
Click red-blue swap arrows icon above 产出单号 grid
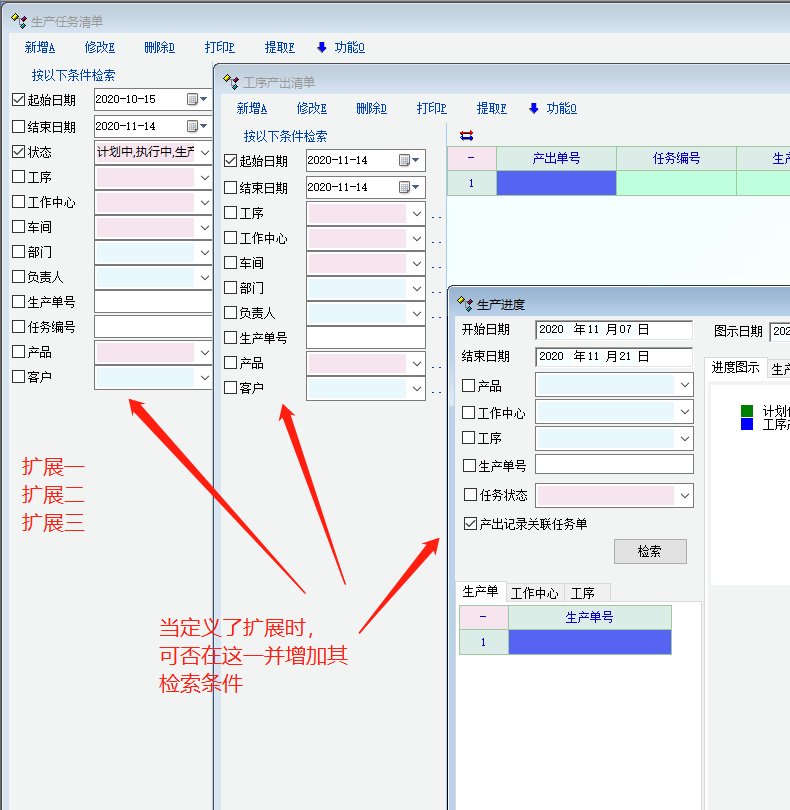[x=466, y=135]
